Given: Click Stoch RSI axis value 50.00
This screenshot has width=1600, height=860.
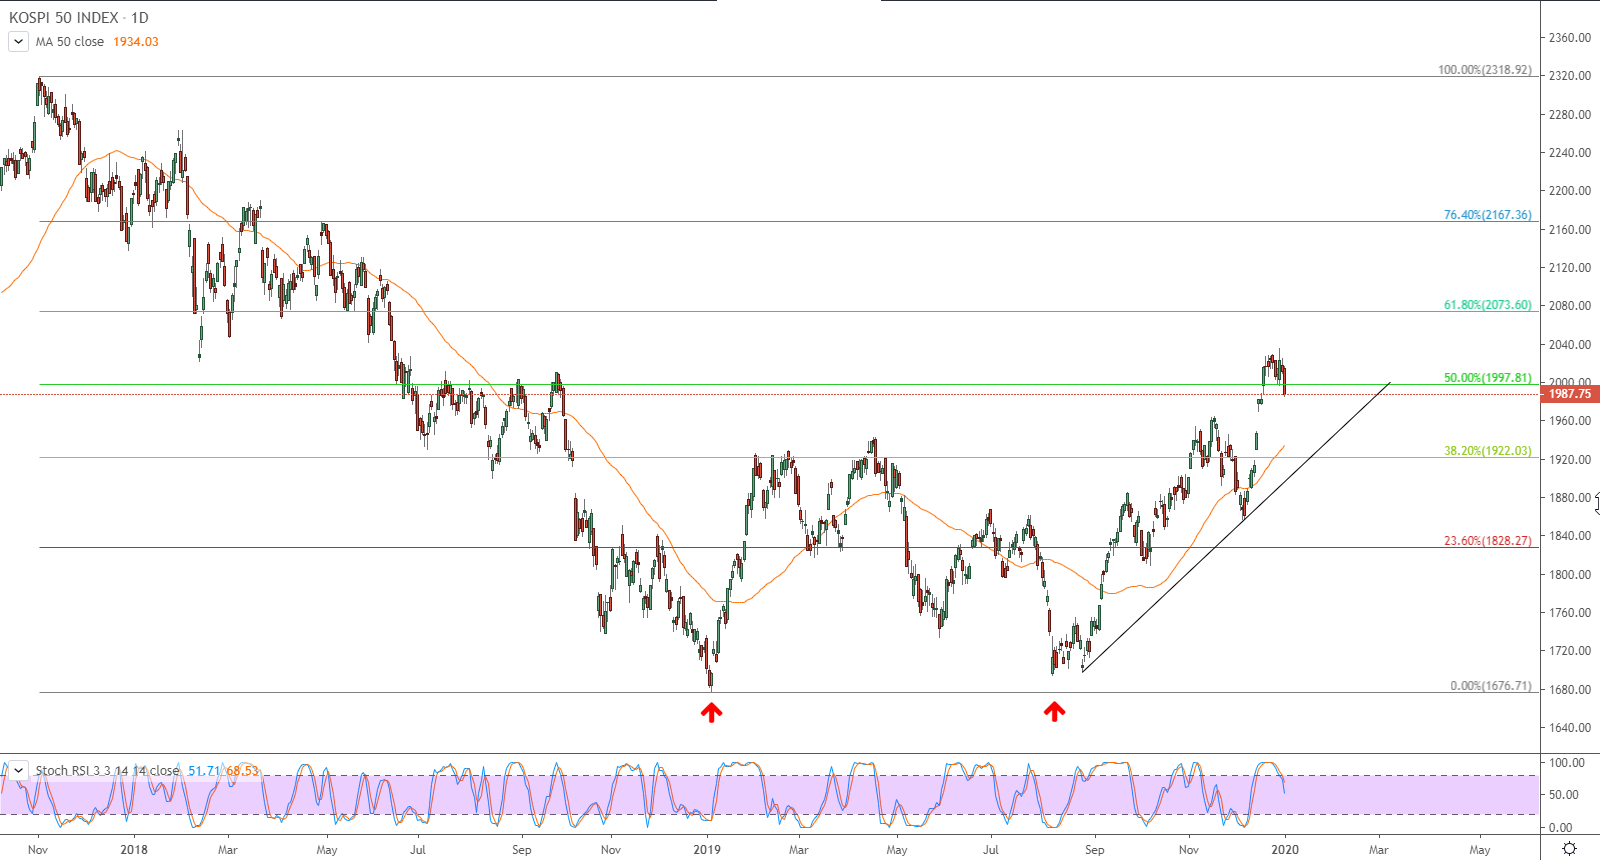Looking at the screenshot, I should click(1564, 795).
